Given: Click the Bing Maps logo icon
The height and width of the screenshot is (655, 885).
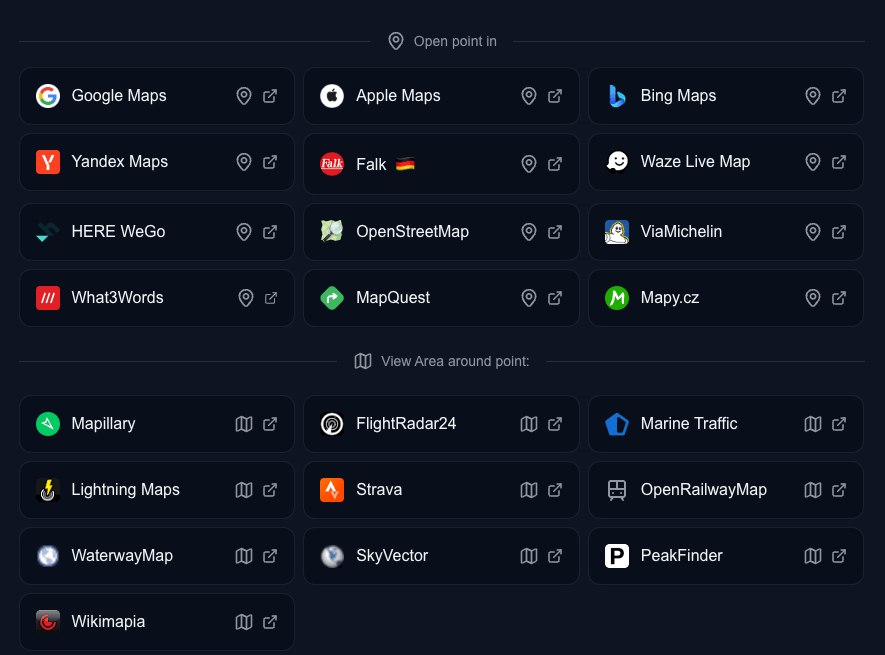Looking at the screenshot, I should (x=617, y=96).
